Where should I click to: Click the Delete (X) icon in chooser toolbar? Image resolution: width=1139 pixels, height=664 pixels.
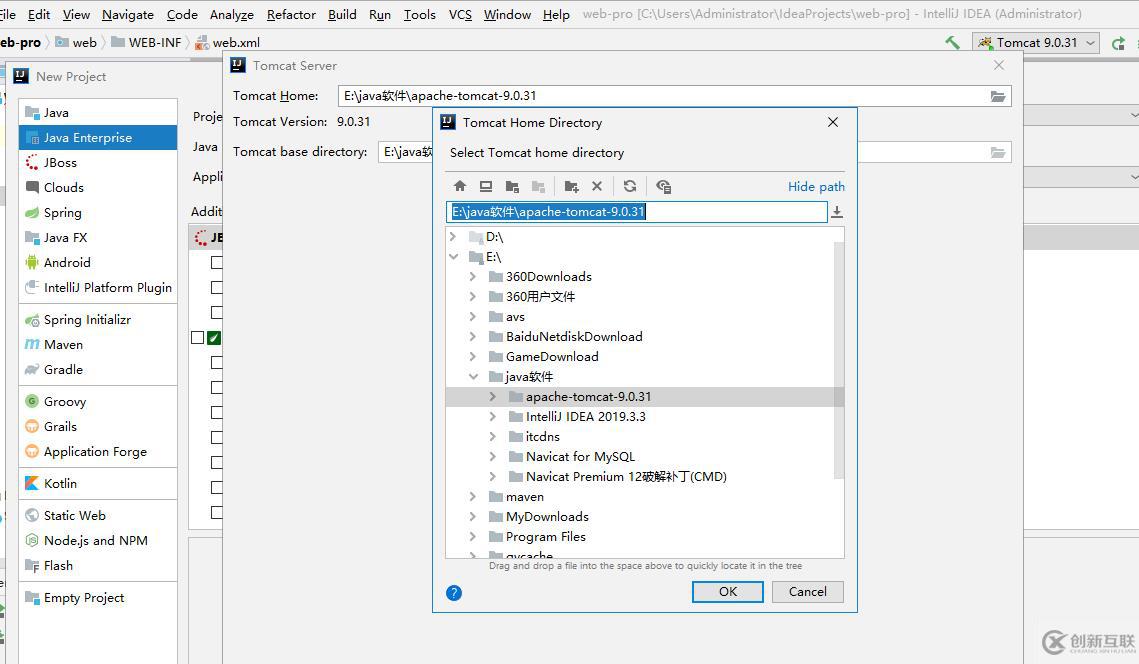click(596, 186)
